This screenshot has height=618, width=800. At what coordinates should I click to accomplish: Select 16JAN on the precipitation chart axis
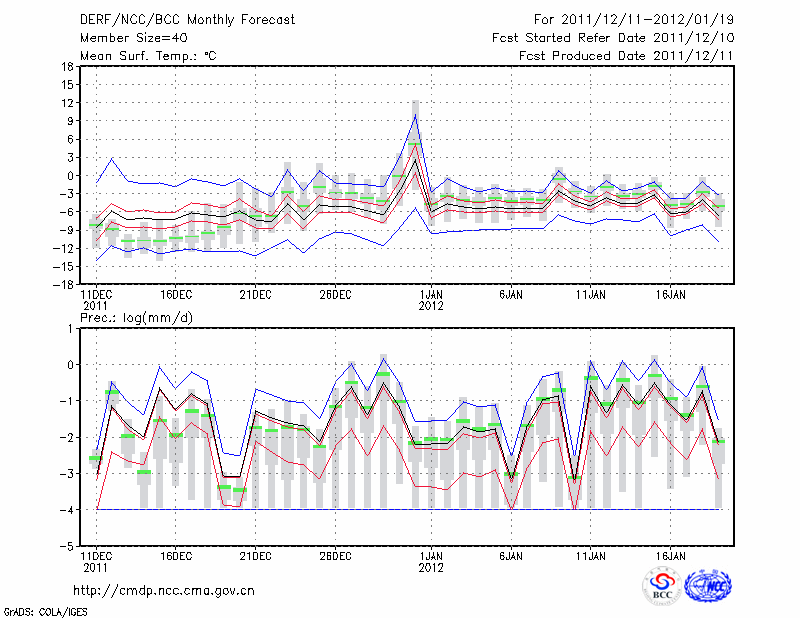coord(670,555)
